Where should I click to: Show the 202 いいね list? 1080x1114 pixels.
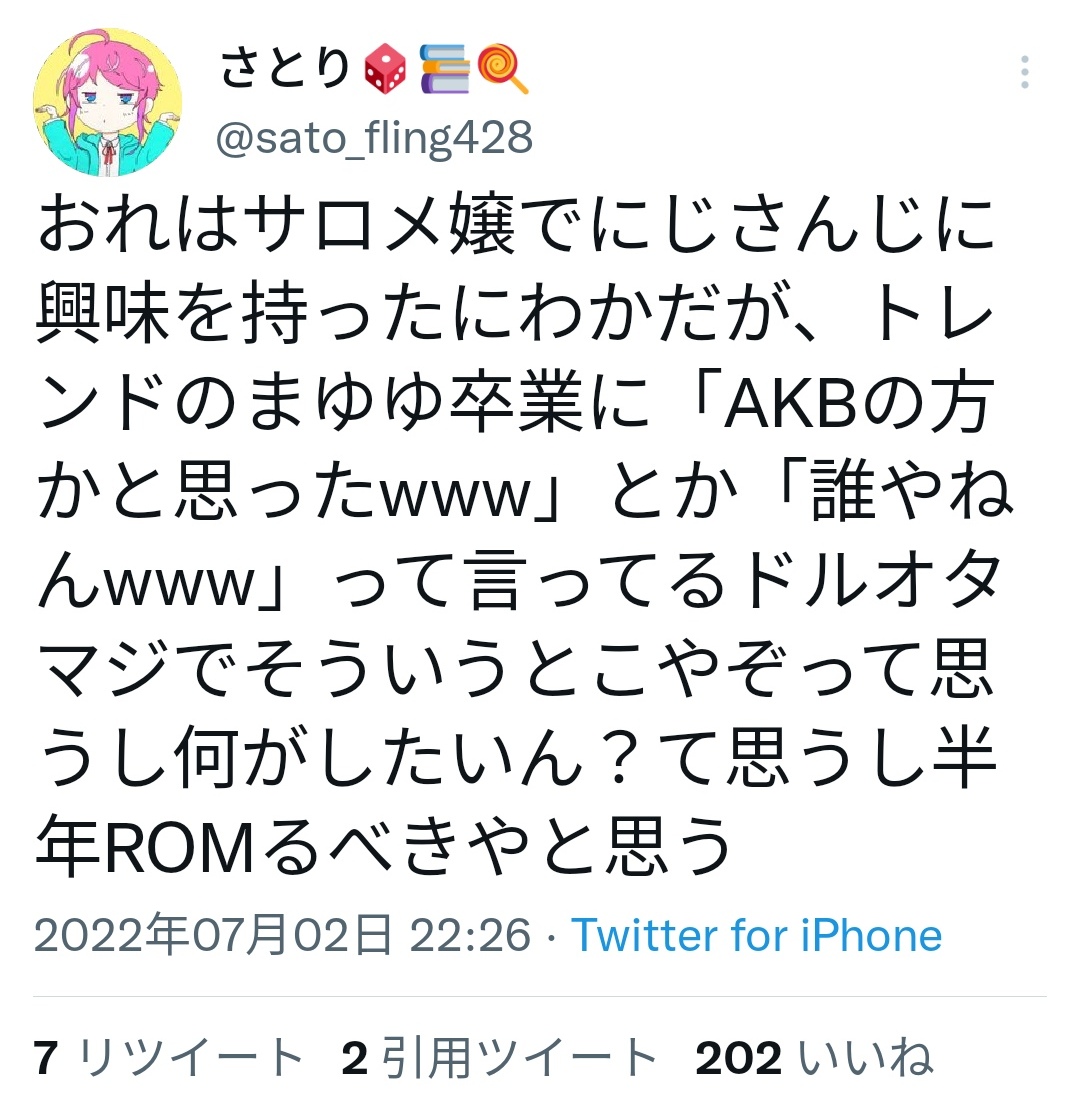tap(814, 1058)
